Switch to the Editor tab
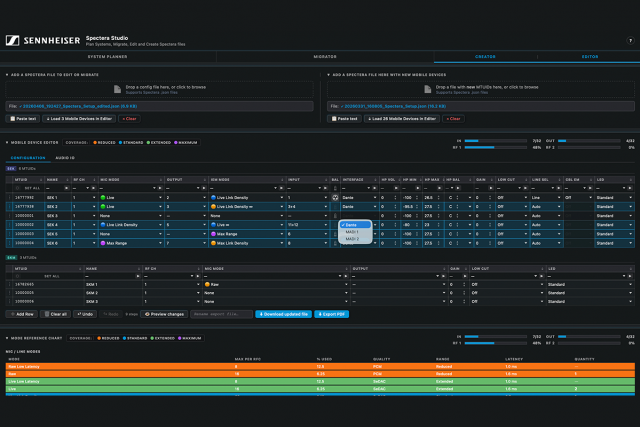This screenshot has height=427, width=640. click(590, 57)
